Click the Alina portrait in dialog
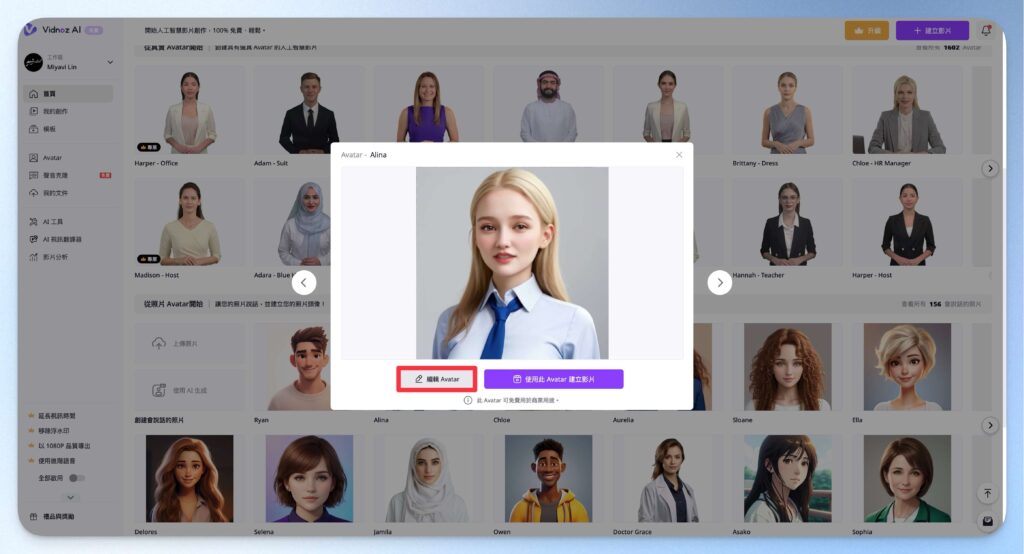The image size is (1024, 554). point(512,263)
